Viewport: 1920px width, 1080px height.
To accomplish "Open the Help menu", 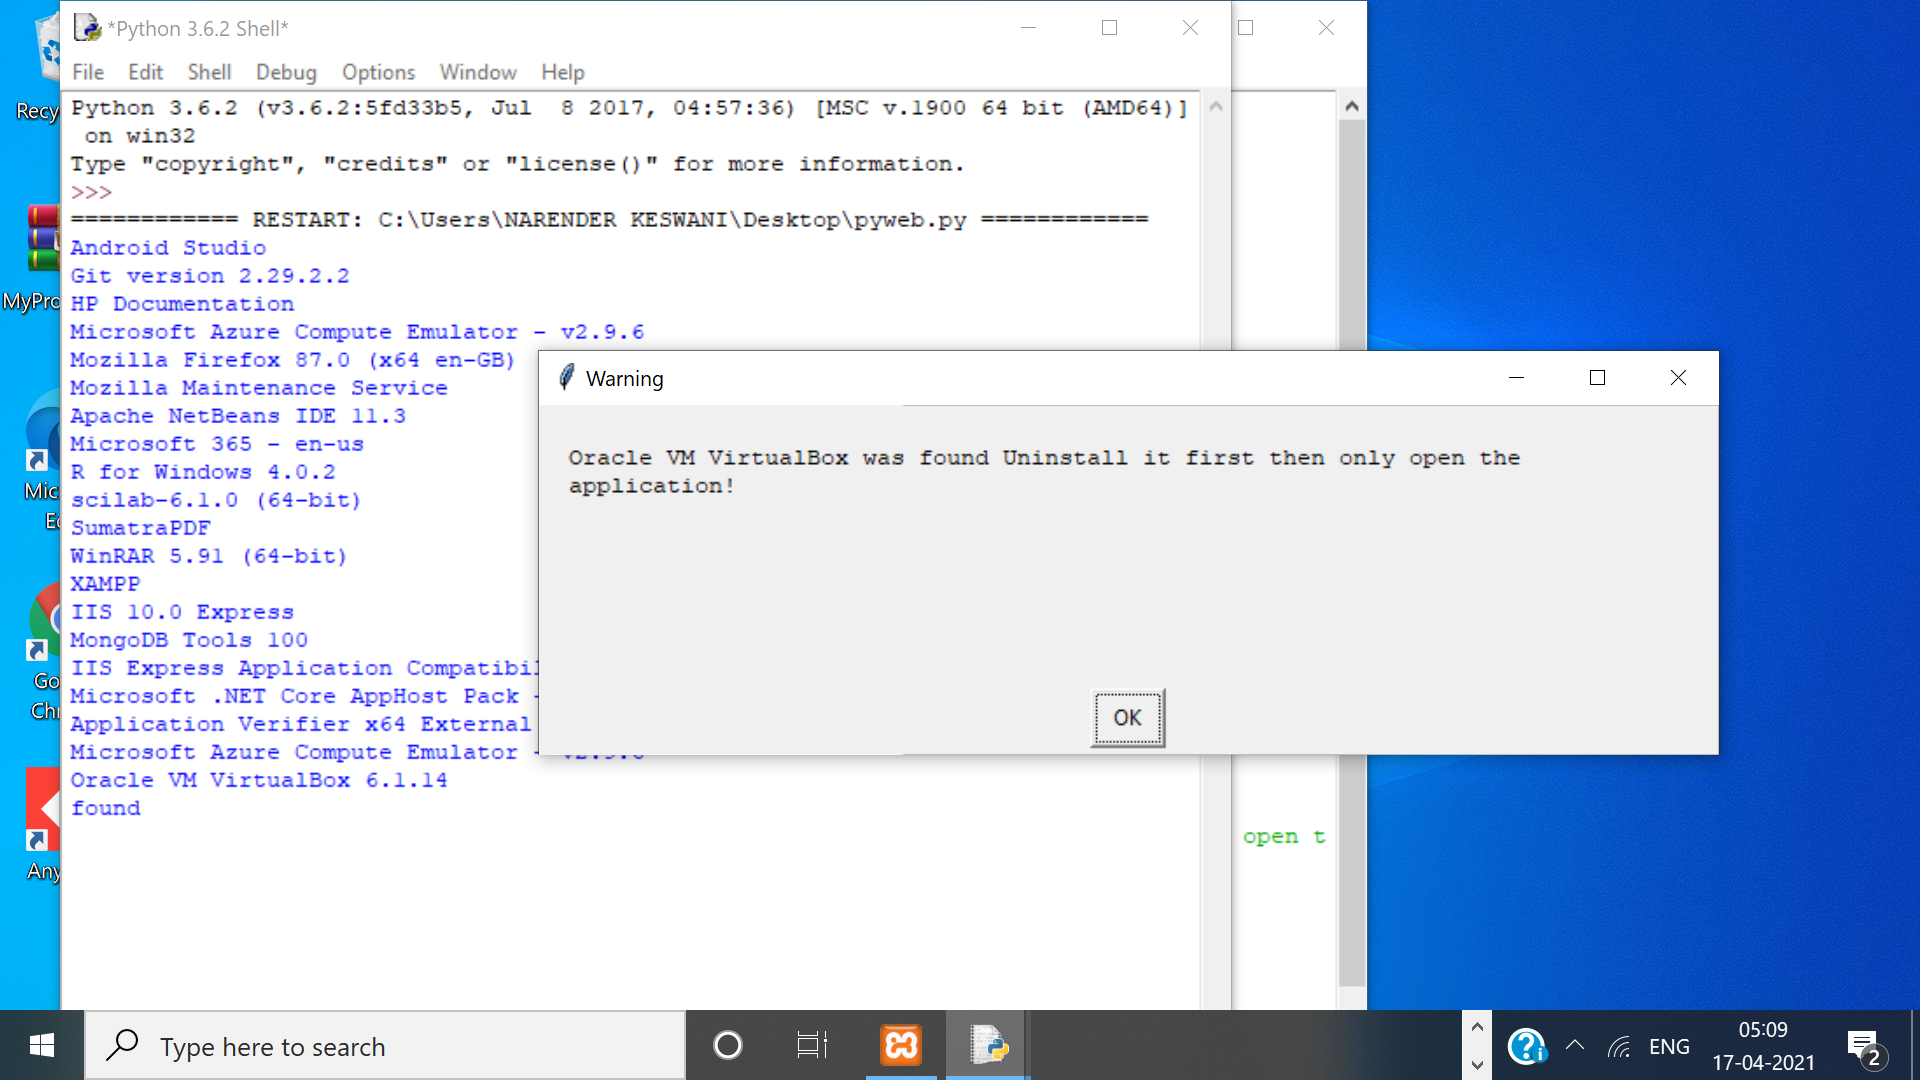I will [563, 72].
